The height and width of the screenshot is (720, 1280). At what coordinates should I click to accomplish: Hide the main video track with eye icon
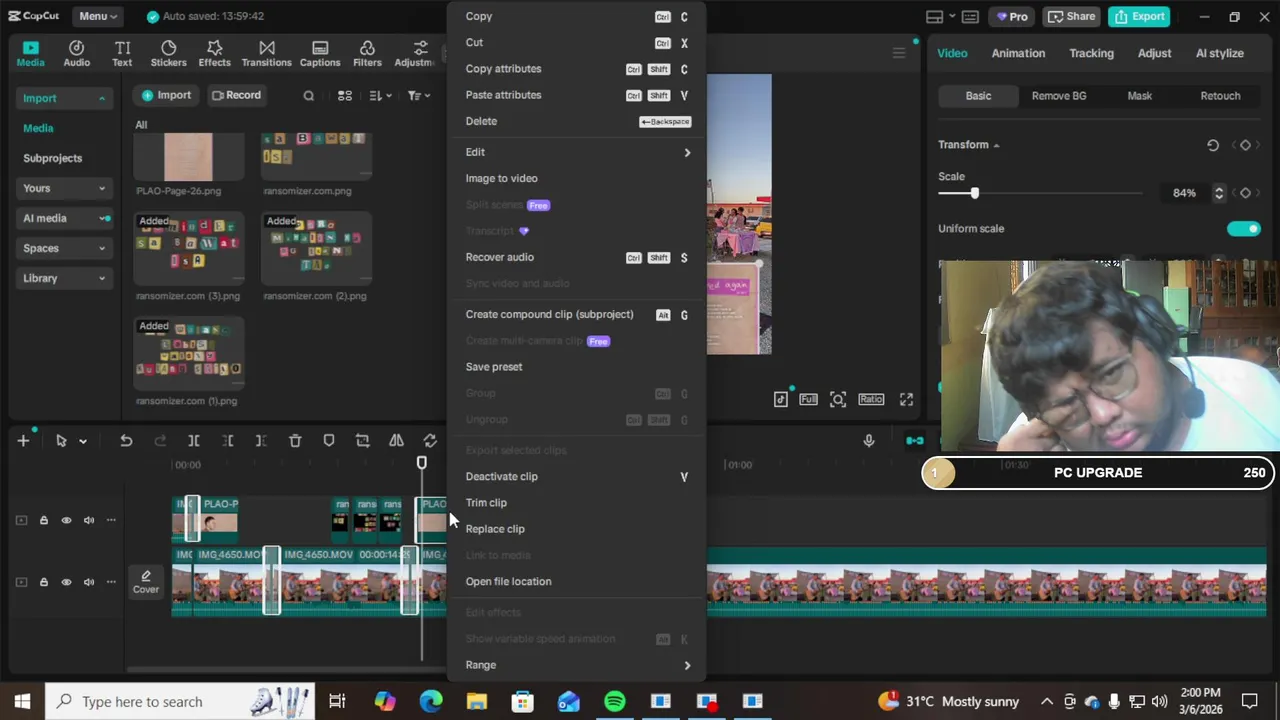66,582
